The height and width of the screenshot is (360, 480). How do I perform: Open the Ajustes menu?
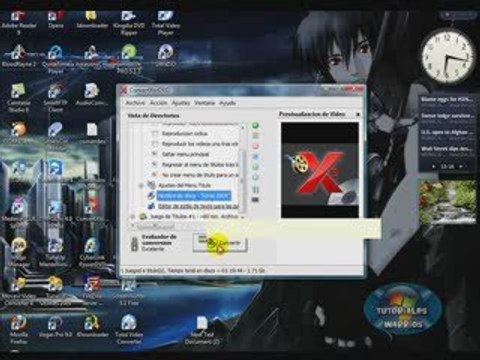tap(180, 103)
